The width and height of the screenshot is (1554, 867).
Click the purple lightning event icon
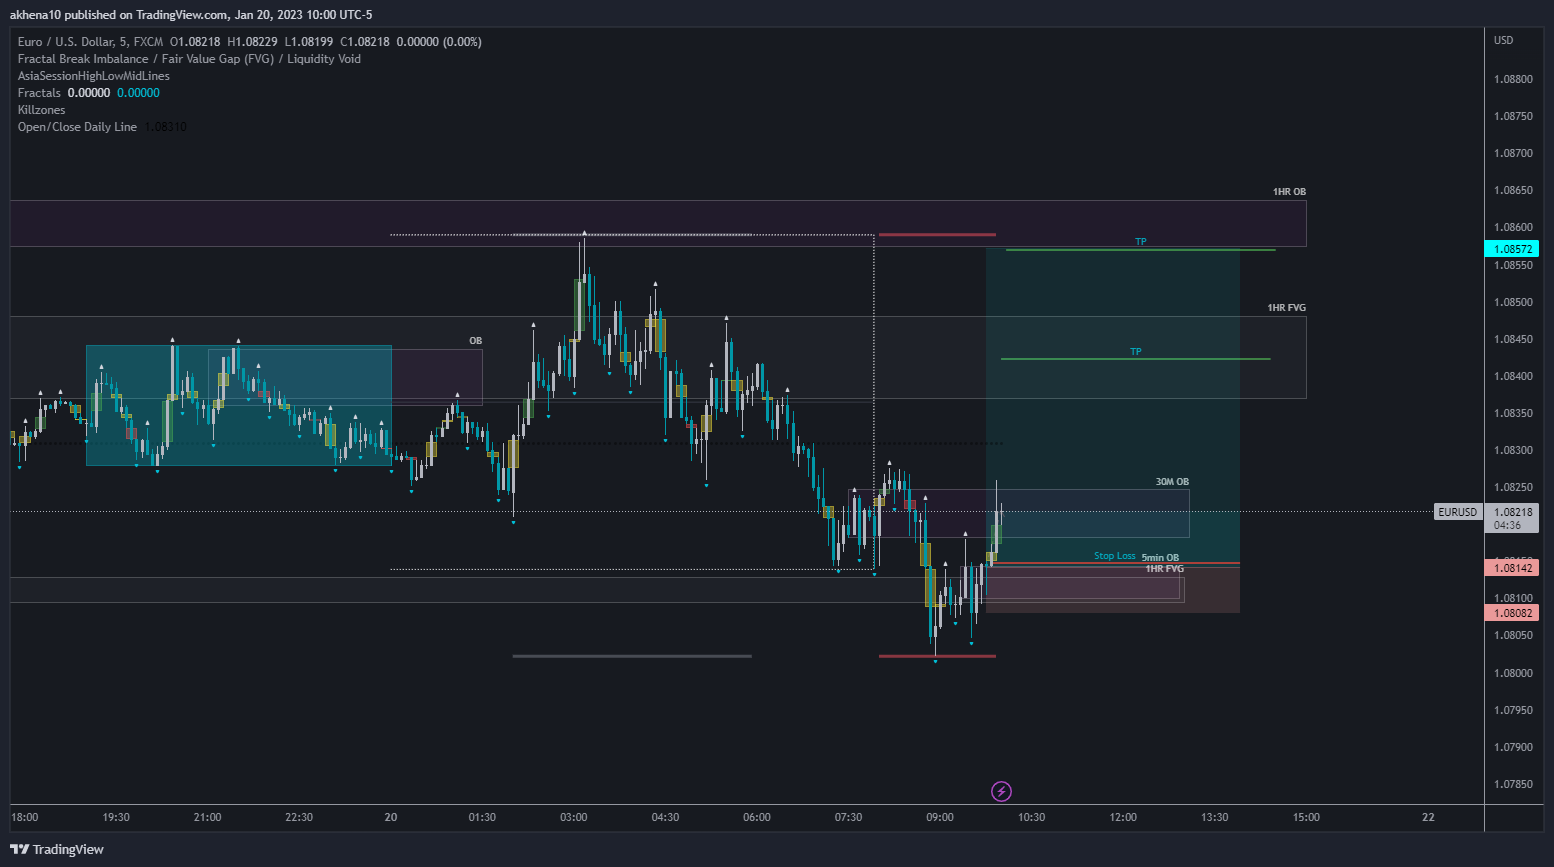point(1001,792)
